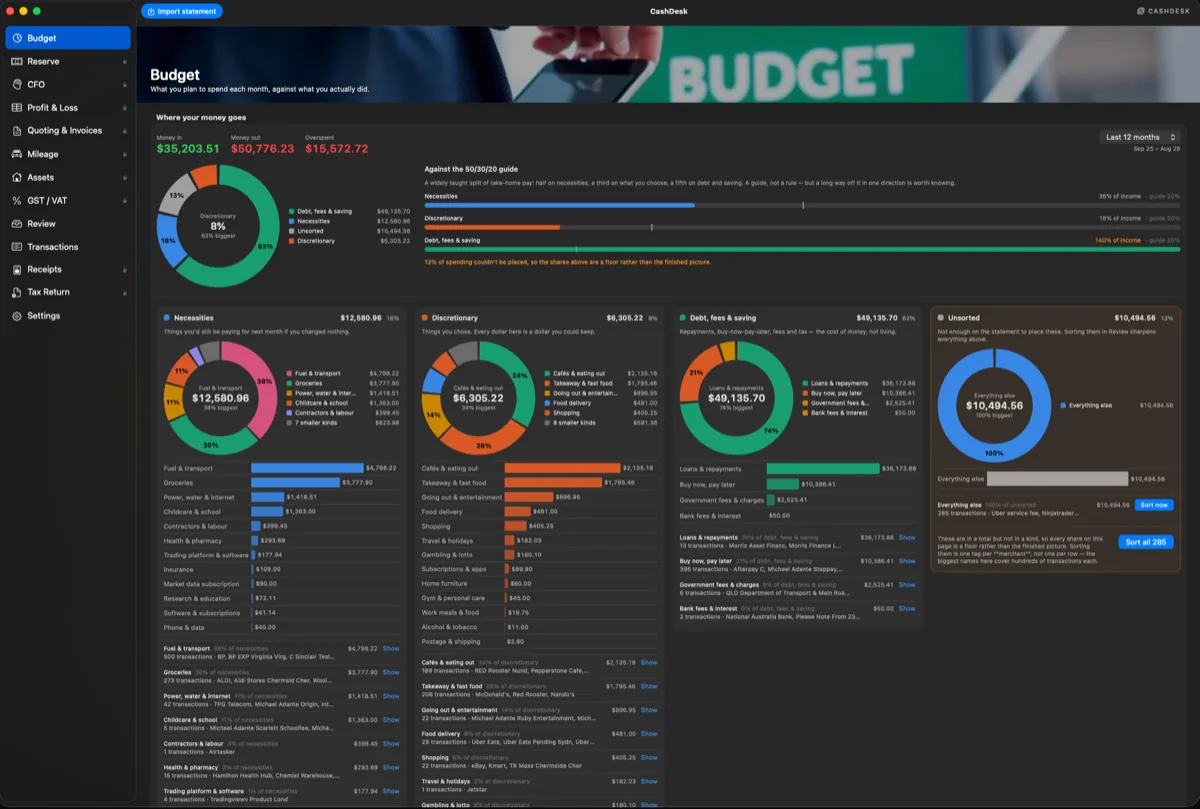
Task: Click the pink Fuel & transport legend swatch
Action: (x=288, y=373)
